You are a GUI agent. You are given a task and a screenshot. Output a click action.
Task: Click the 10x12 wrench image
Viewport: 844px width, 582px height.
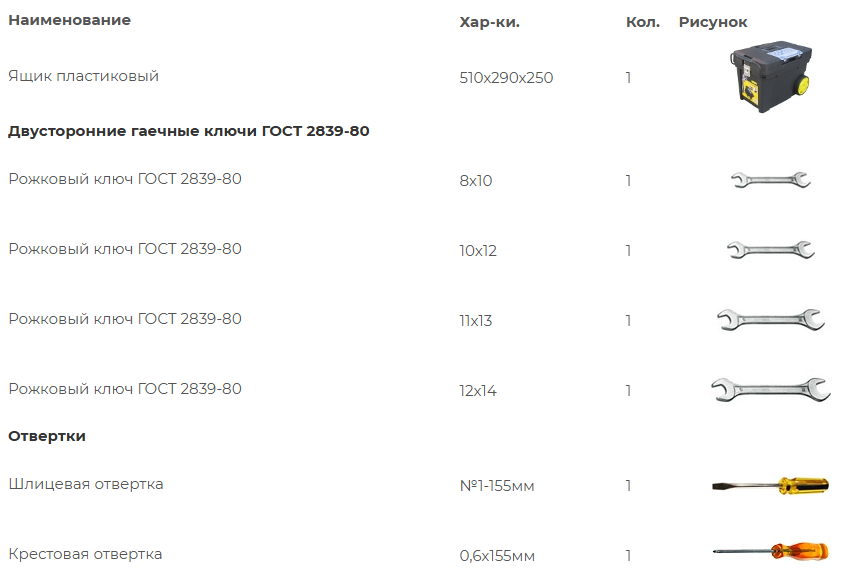pos(770,250)
